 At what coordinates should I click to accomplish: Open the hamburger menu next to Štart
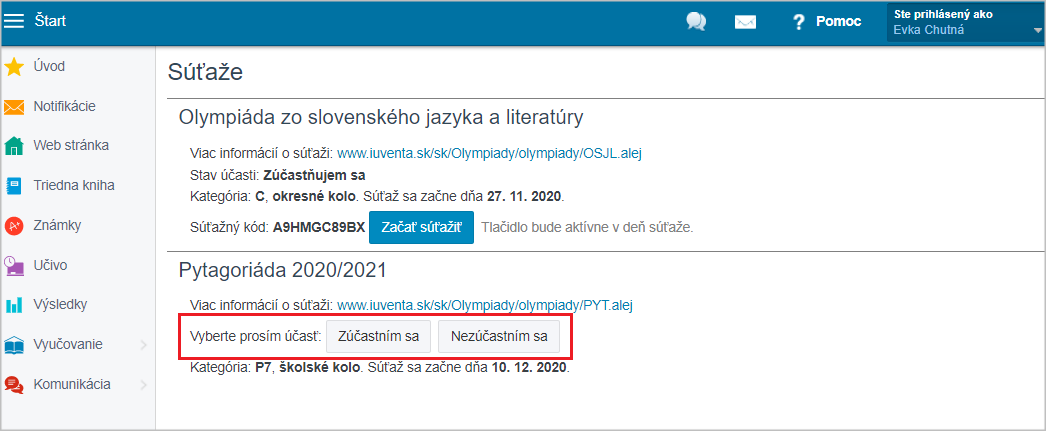coord(13,21)
